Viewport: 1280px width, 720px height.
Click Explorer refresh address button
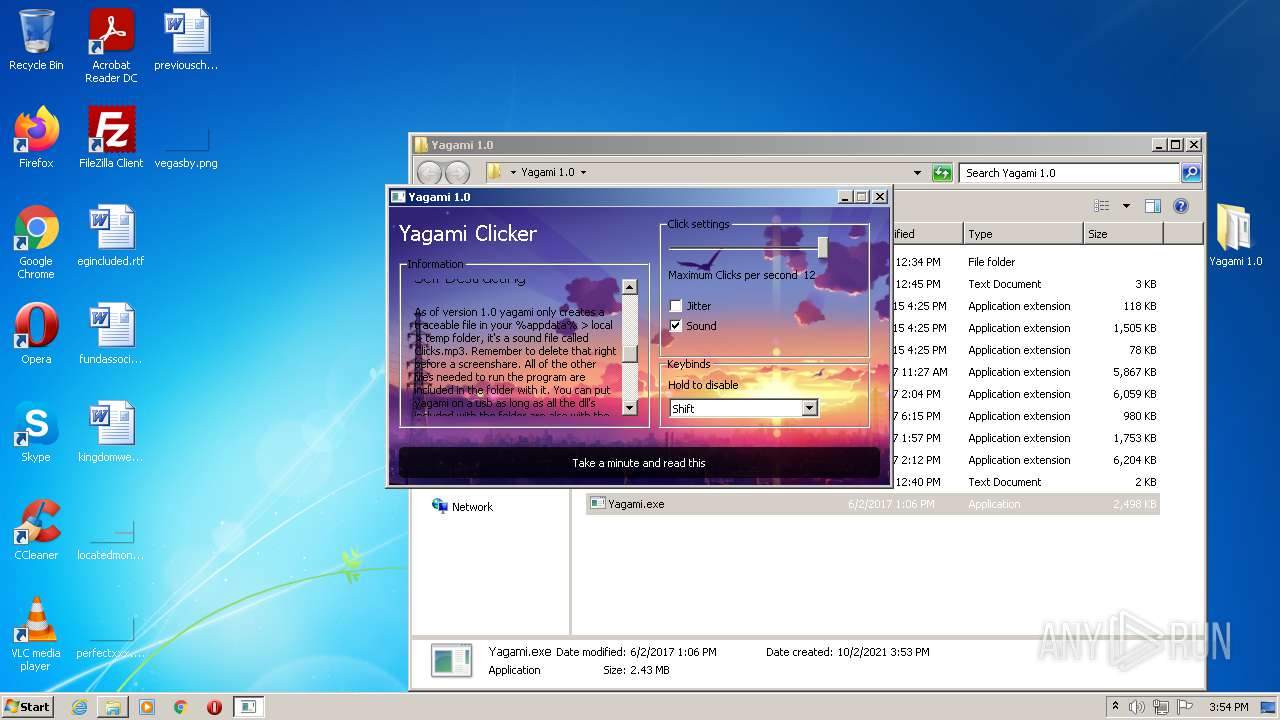[942, 173]
